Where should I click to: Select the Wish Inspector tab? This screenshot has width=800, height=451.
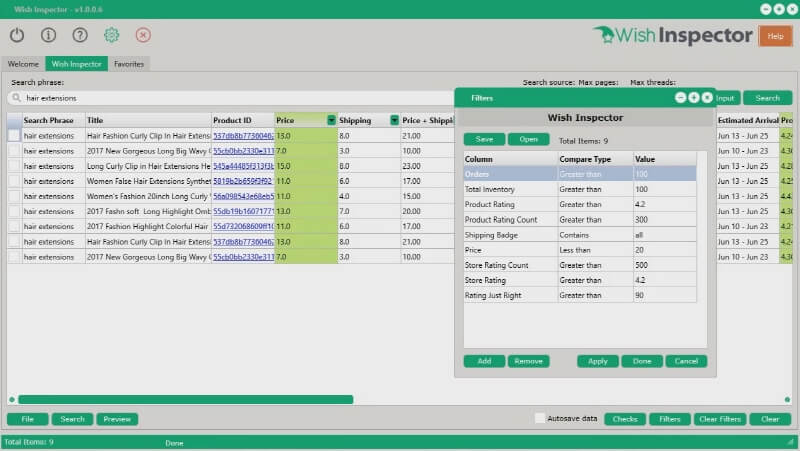(x=77, y=64)
